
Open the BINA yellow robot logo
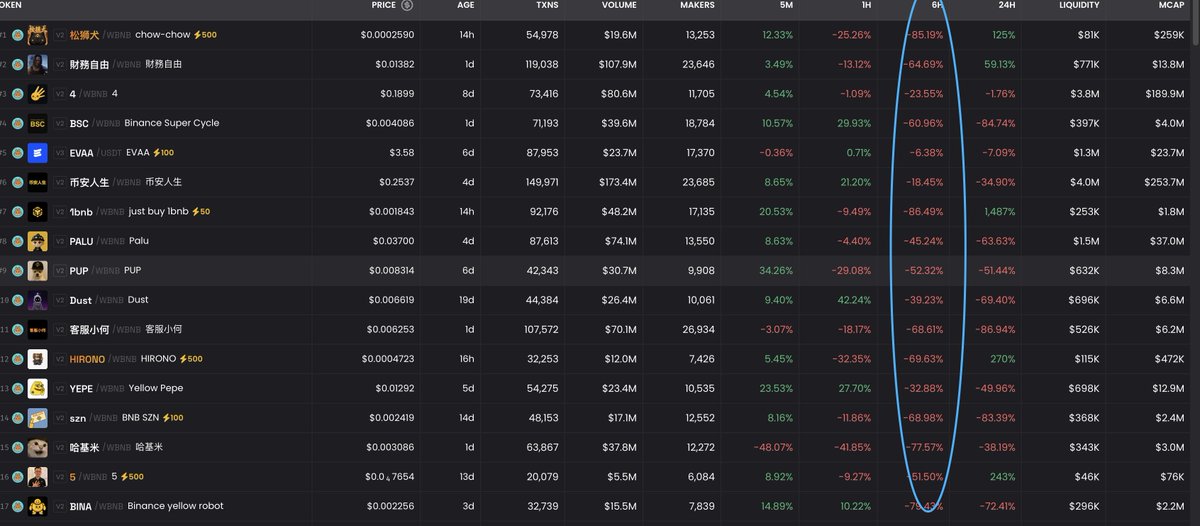pyautogui.click(x=37, y=506)
